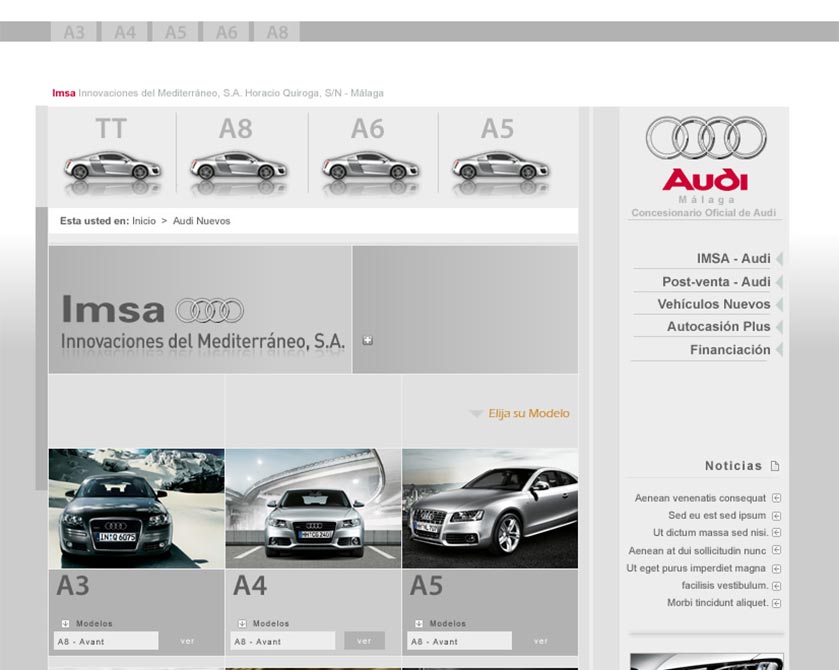The width and height of the screenshot is (839, 670).
Task: Open the A3 car photo
Action: pyautogui.click(x=136, y=508)
